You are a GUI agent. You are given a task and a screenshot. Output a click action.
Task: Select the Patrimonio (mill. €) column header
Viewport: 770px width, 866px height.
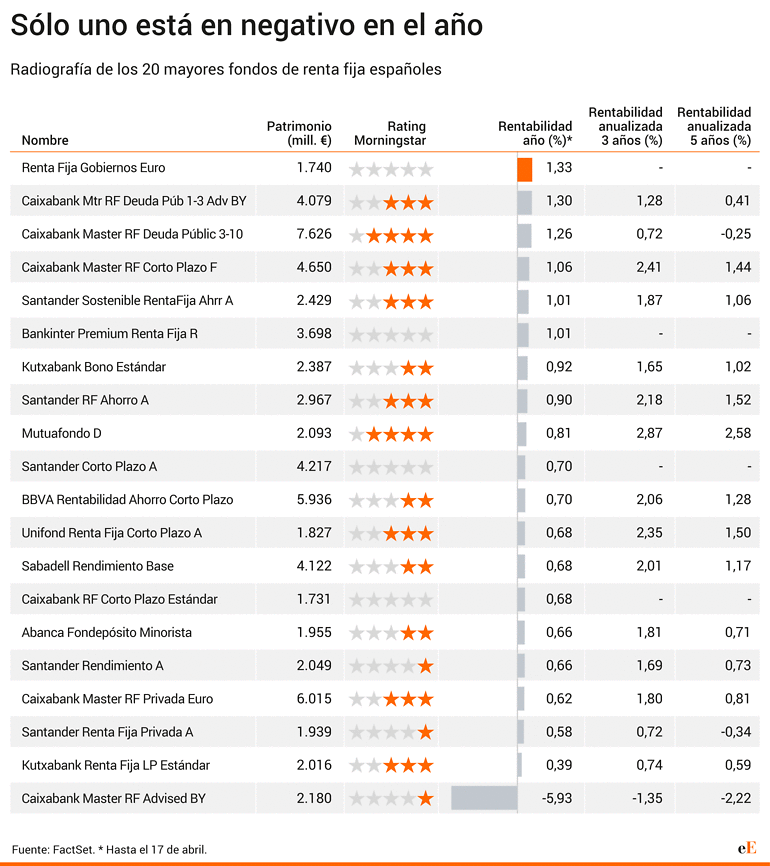[x=299, y=133]
